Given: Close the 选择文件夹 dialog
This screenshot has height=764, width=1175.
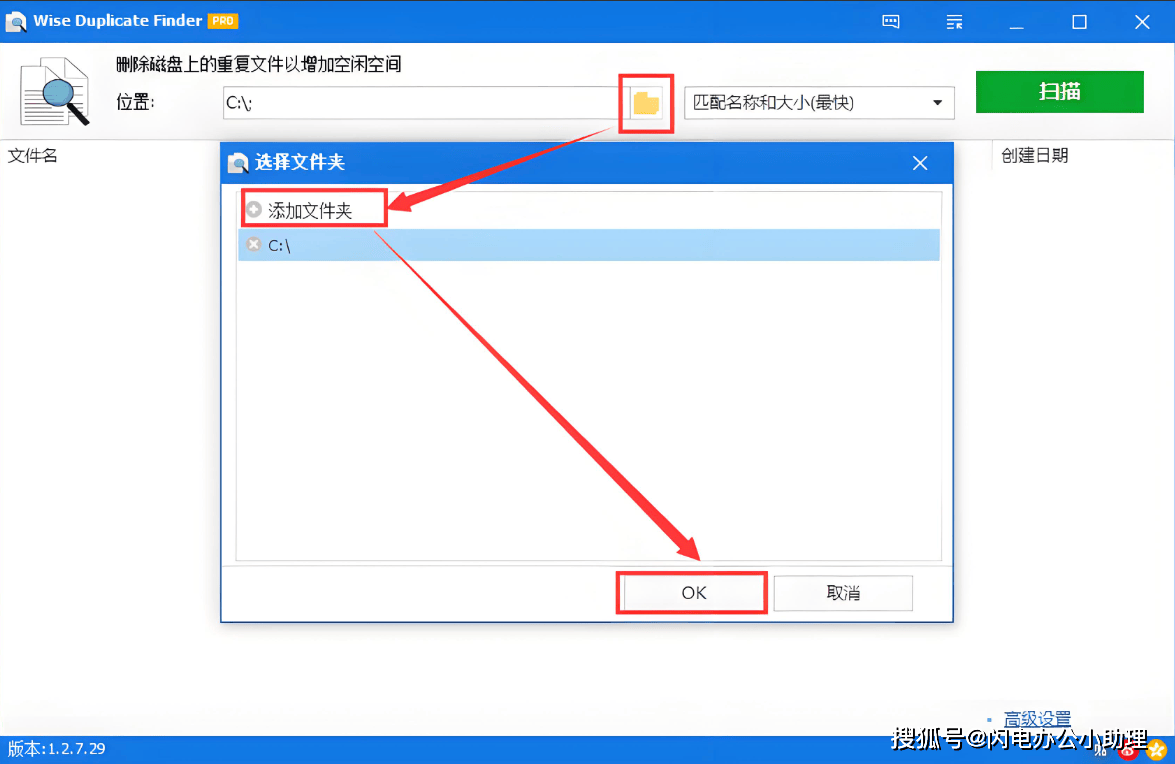Looking at the screenshot, I should click(920, 163).
